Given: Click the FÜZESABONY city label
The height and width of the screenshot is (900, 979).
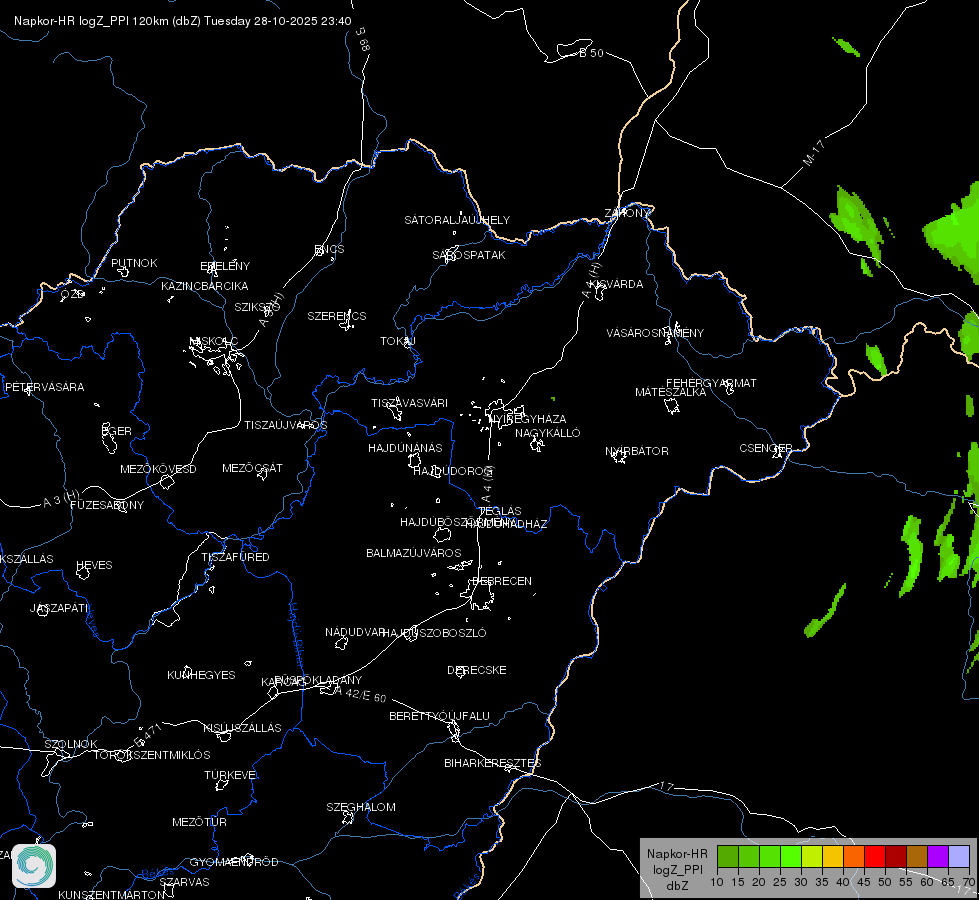Looking at the screenshot, I should (x=107, y=505).
